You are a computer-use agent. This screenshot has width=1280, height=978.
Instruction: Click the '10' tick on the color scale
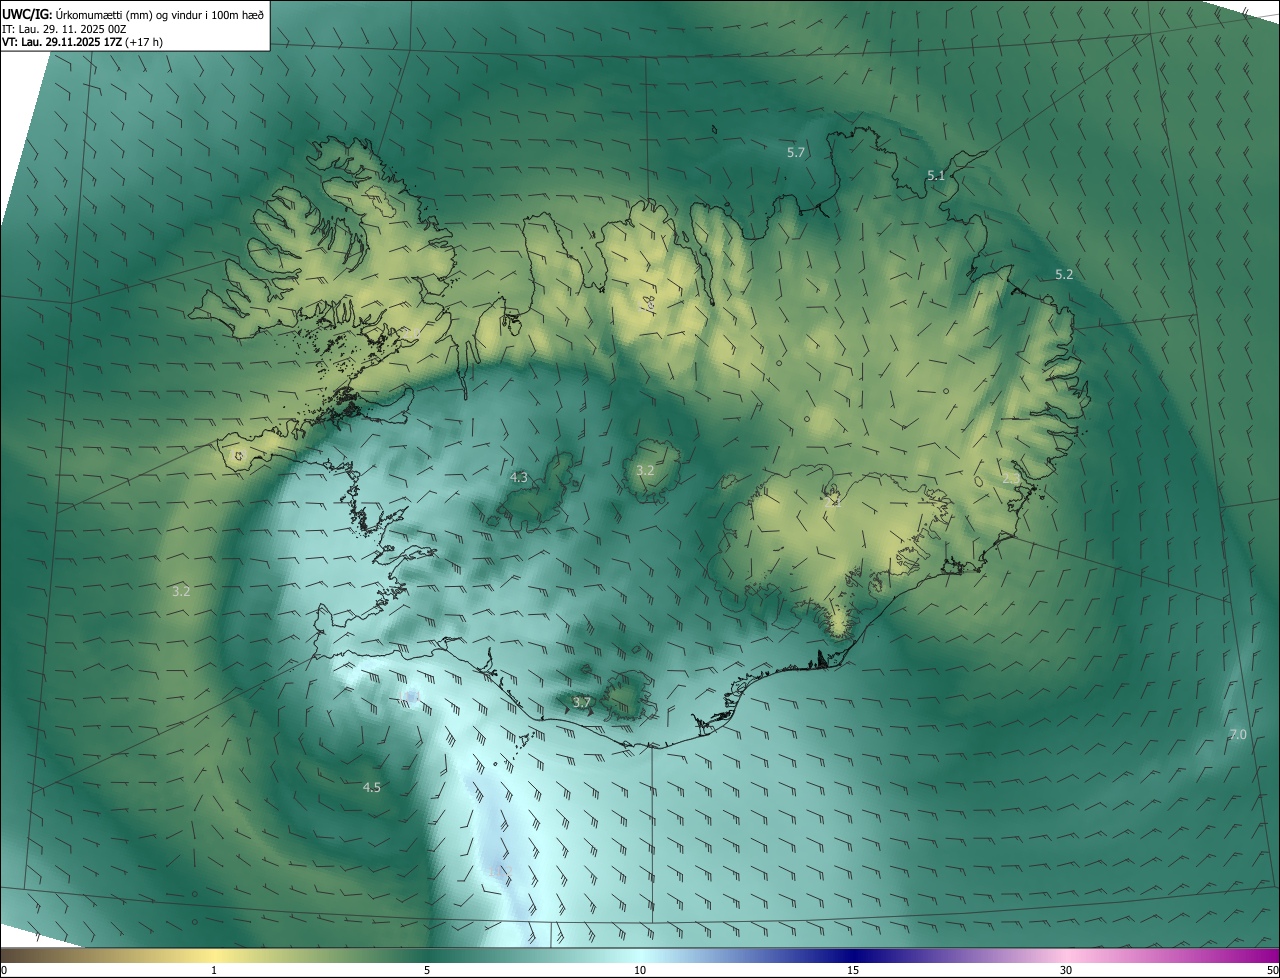(x=640, y=971)
